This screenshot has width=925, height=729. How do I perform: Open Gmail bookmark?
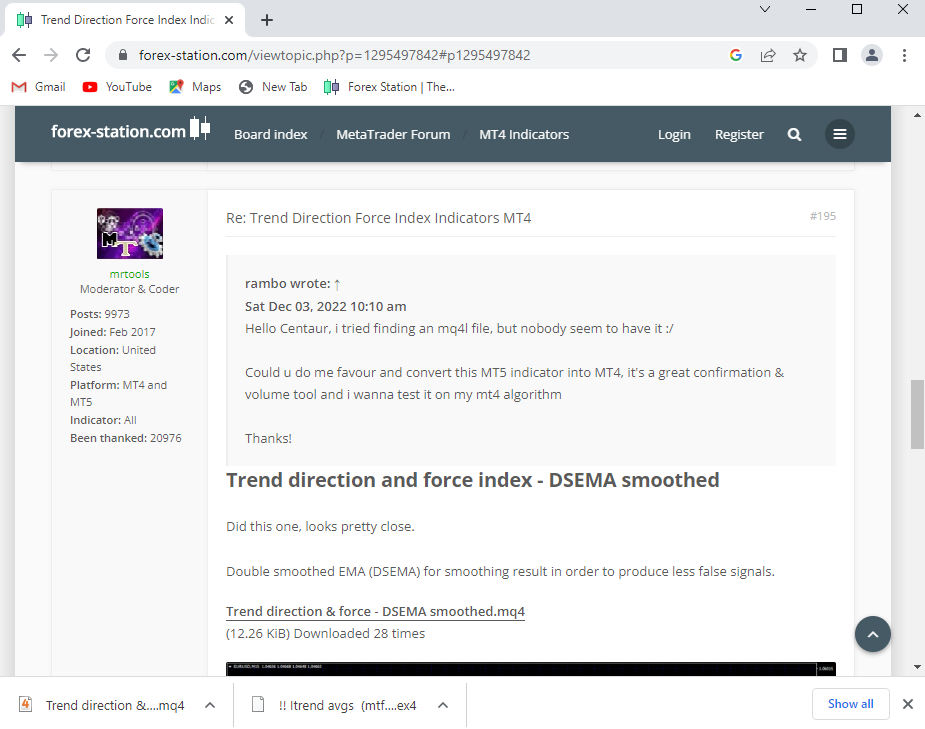(38, 87)
